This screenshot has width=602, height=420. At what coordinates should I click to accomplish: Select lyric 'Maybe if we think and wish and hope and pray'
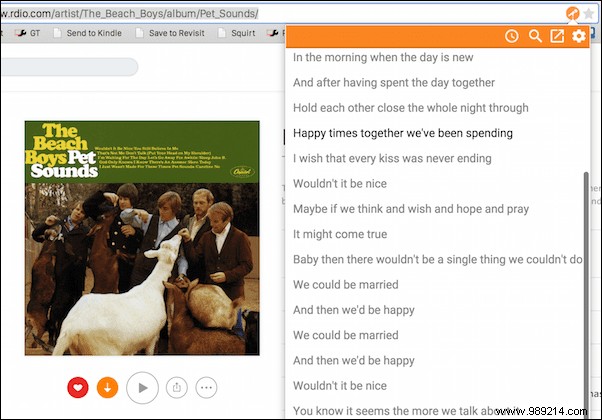tap(411, 209)
